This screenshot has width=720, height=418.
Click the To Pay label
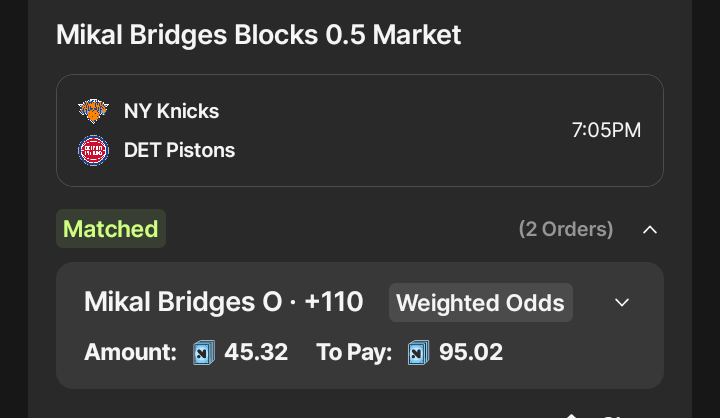tap(354, 352)
